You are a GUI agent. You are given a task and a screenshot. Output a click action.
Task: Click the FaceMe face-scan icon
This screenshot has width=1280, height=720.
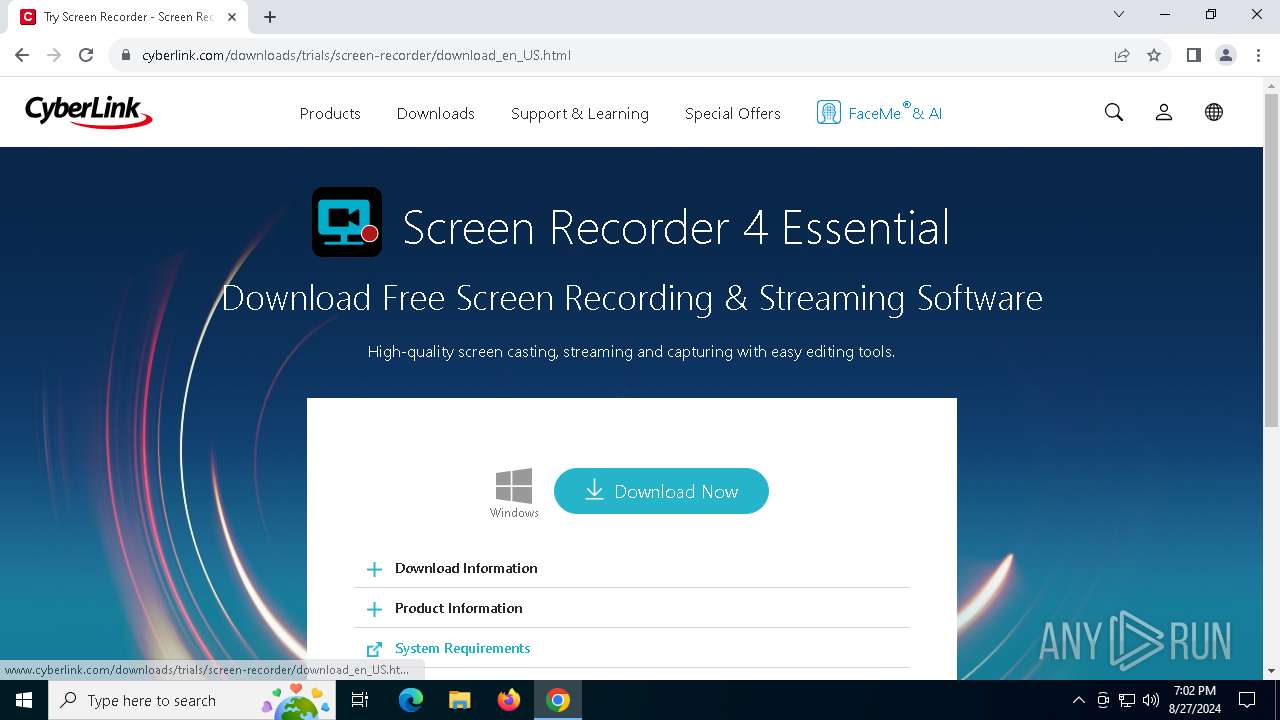tap(828, 113)
